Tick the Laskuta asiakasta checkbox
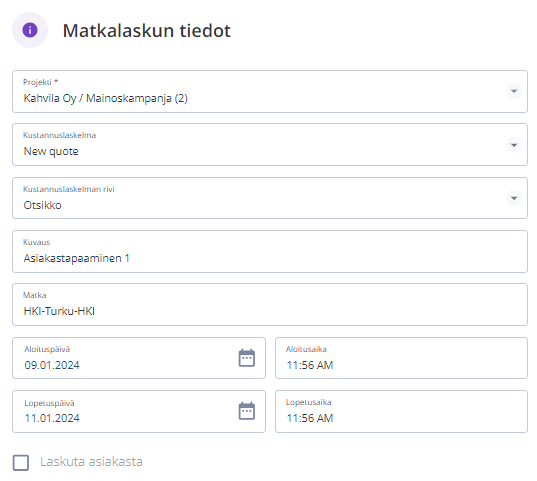Screen dimensions: 537x481 pos(21,462)
